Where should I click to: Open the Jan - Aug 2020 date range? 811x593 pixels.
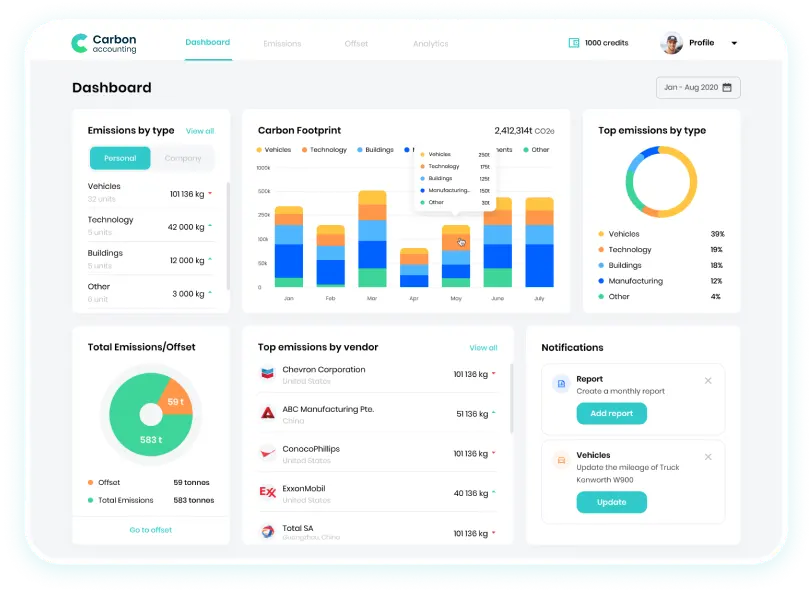pos(698,87)
